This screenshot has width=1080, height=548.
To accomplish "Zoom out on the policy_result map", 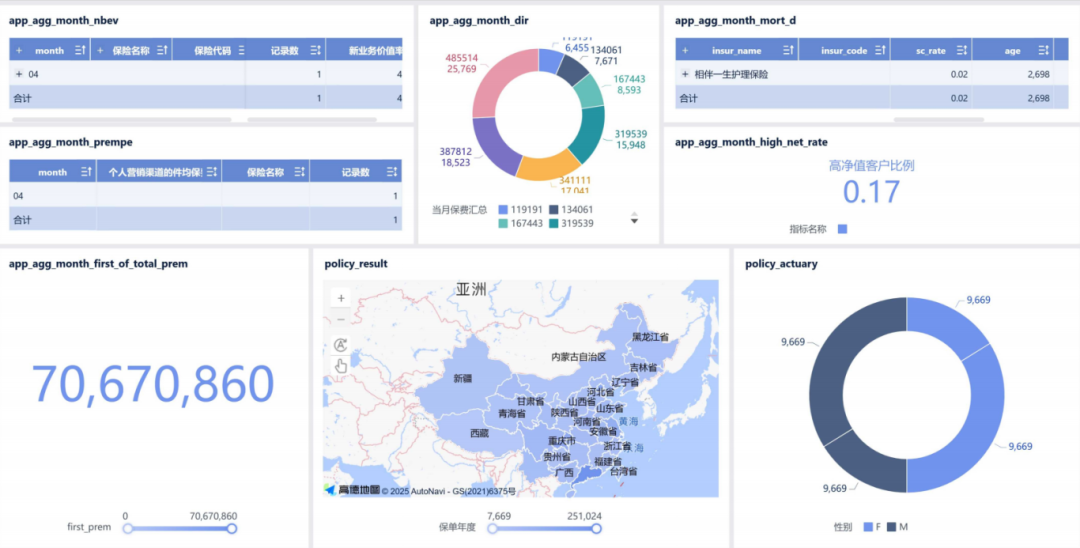I will tap(341, 319).
